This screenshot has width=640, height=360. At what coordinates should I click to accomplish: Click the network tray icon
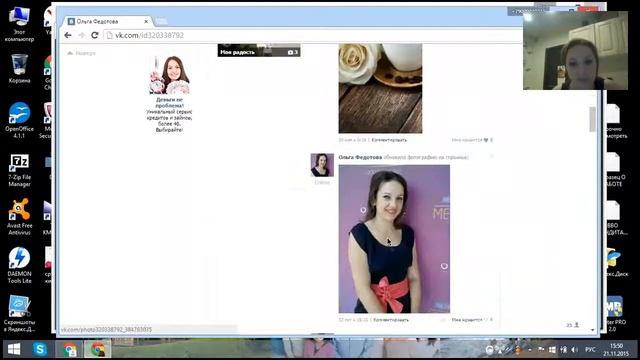coord(563,350)
